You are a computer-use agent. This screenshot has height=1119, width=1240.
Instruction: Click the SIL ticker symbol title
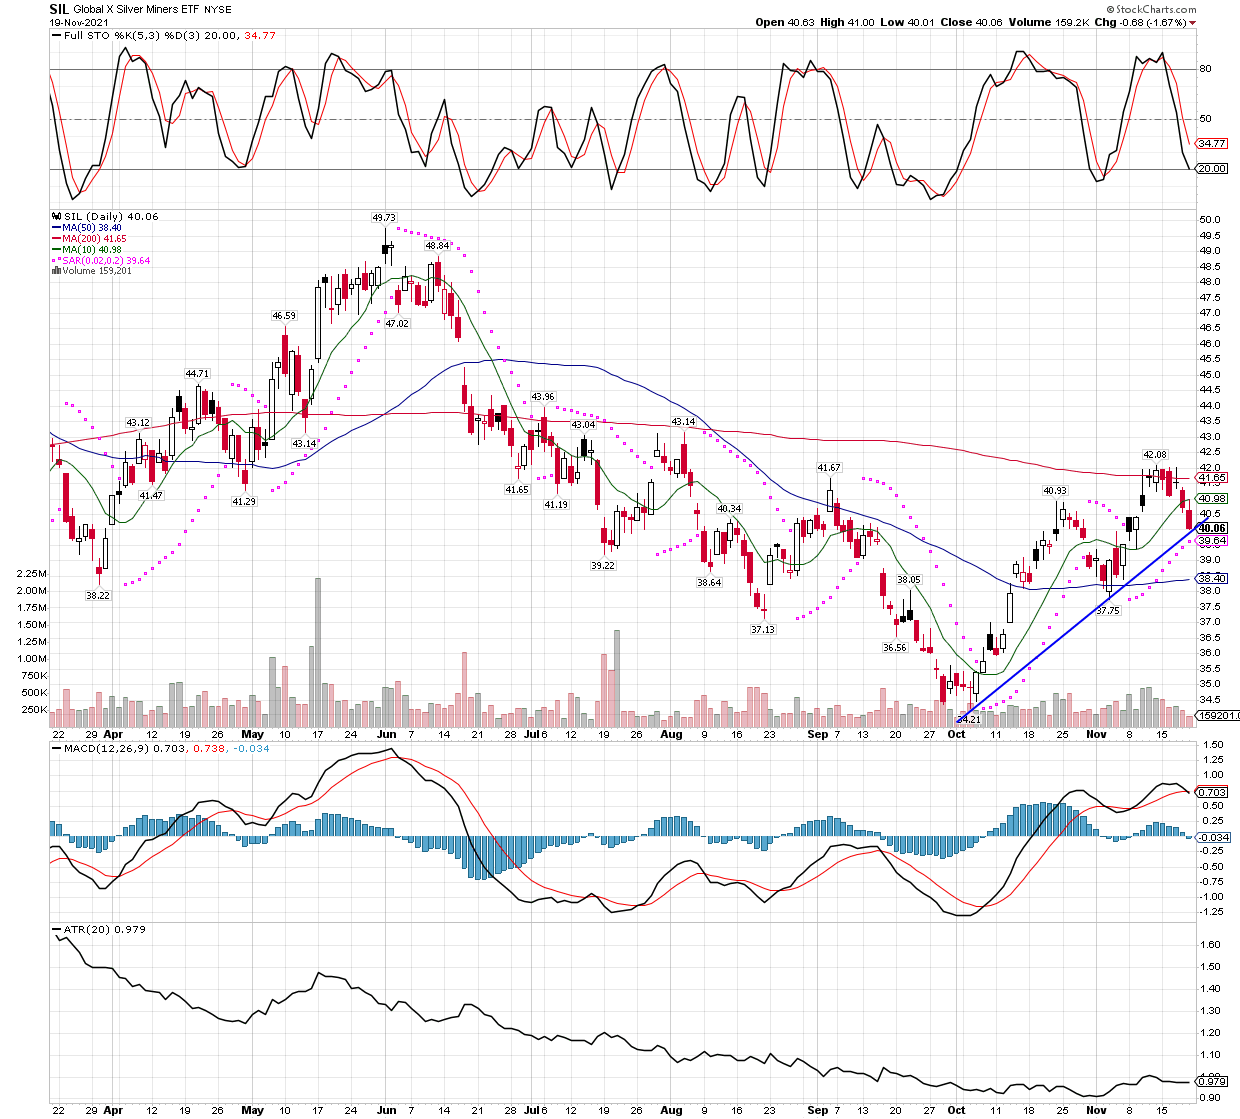point(59,8)
